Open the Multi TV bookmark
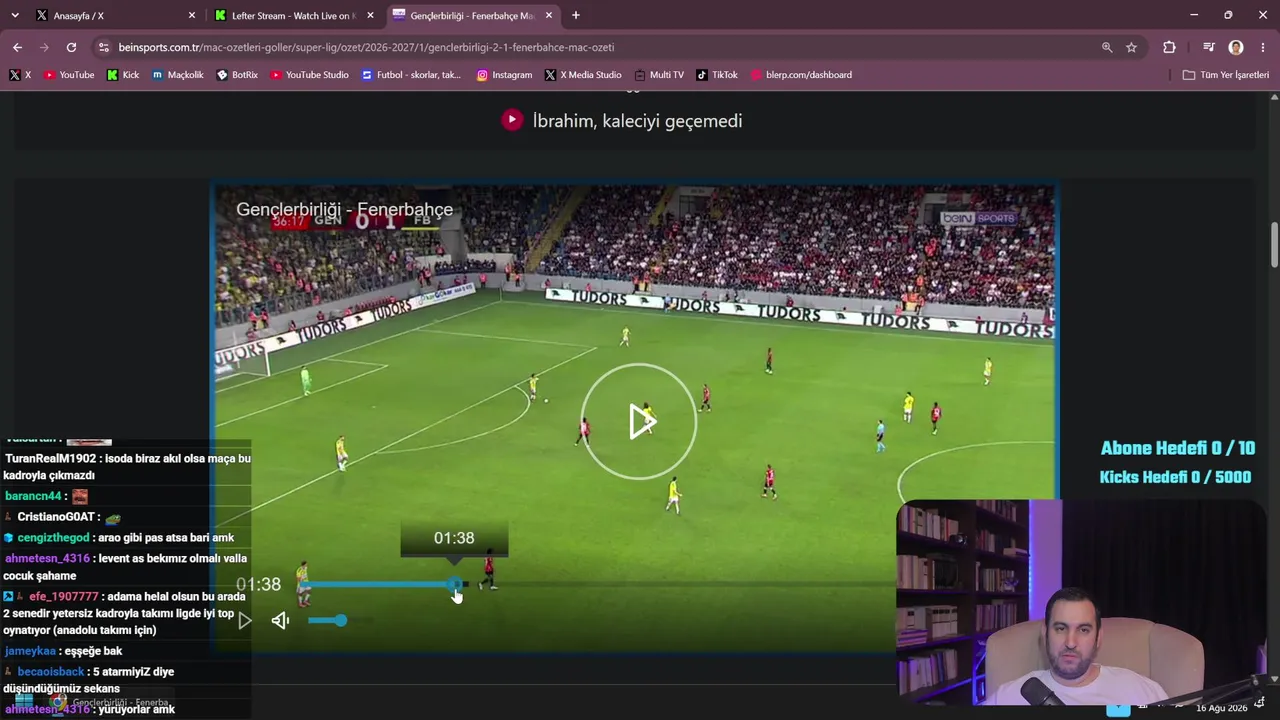The image size is (1280, 720). (659, 75)
